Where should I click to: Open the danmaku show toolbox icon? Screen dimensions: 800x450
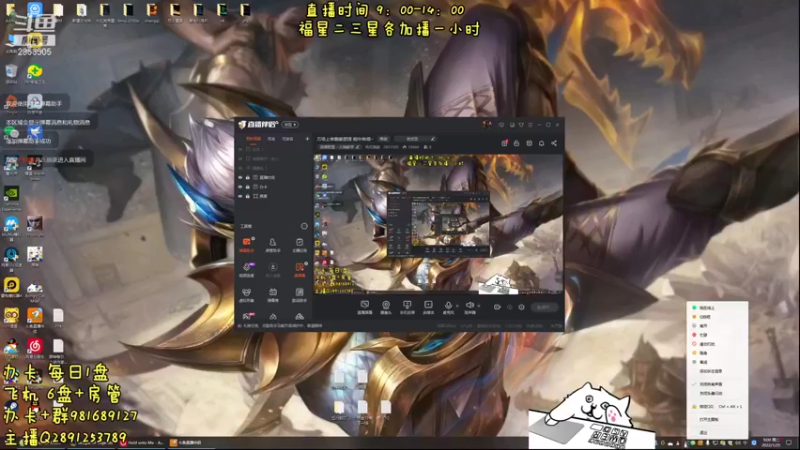pyautogui.click(x=273, y=294)
